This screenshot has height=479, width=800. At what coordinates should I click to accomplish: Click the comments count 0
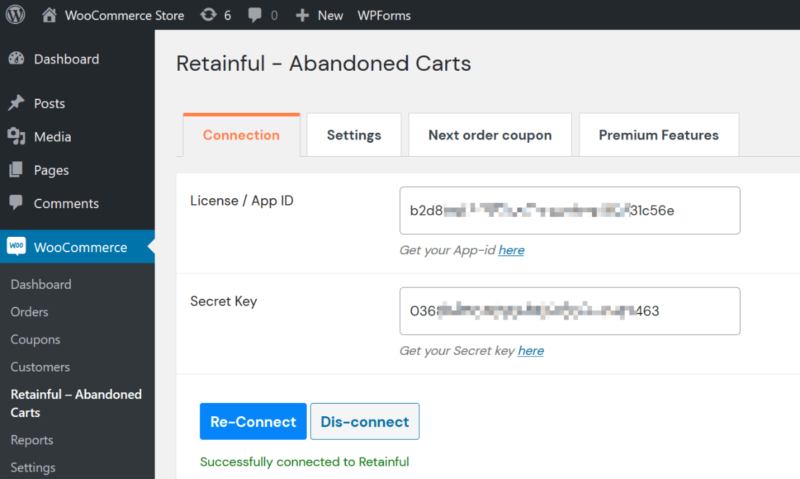(x=274, y=16)
